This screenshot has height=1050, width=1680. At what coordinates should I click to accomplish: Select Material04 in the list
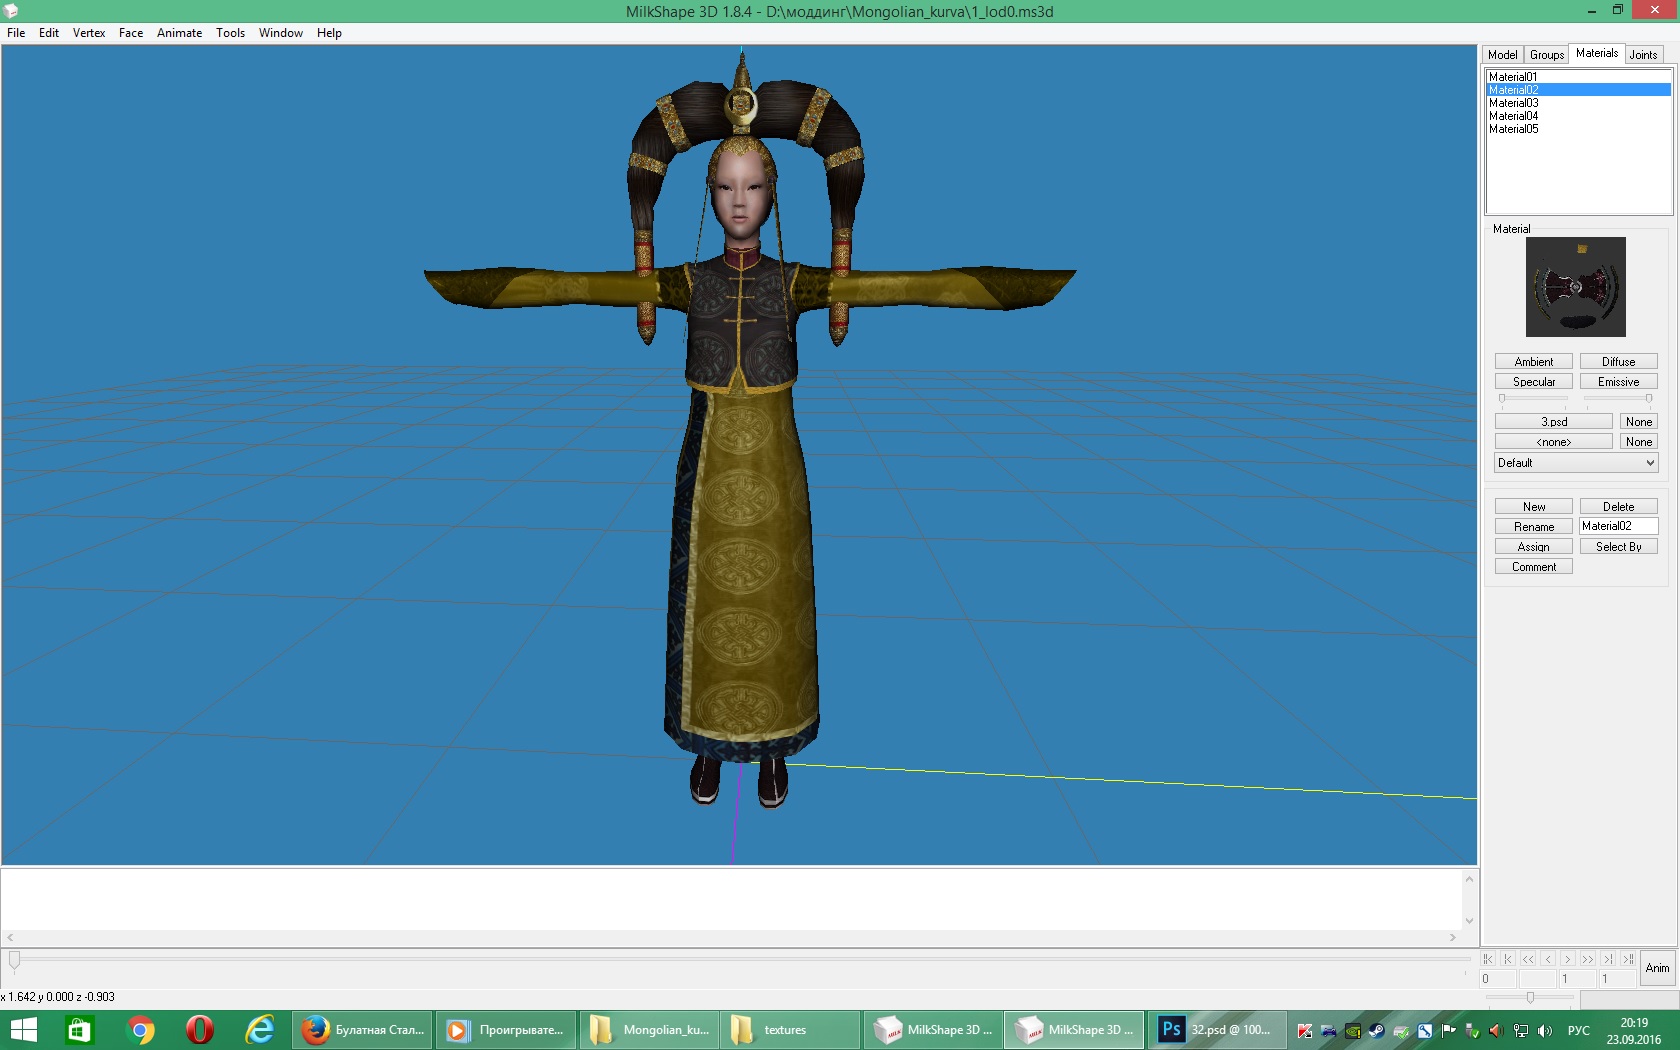[1578, 116]
